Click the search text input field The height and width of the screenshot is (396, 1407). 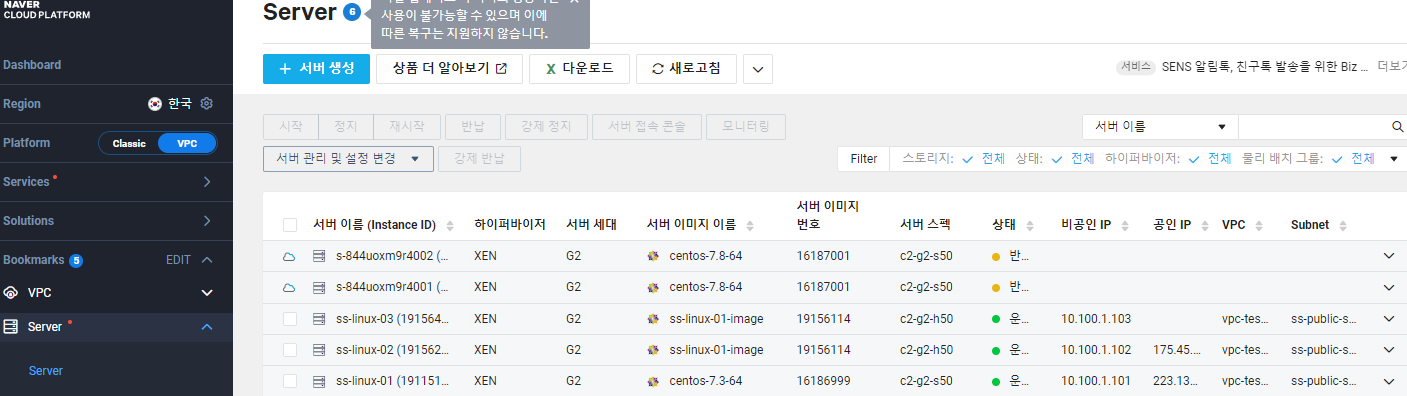[1313, 127]
